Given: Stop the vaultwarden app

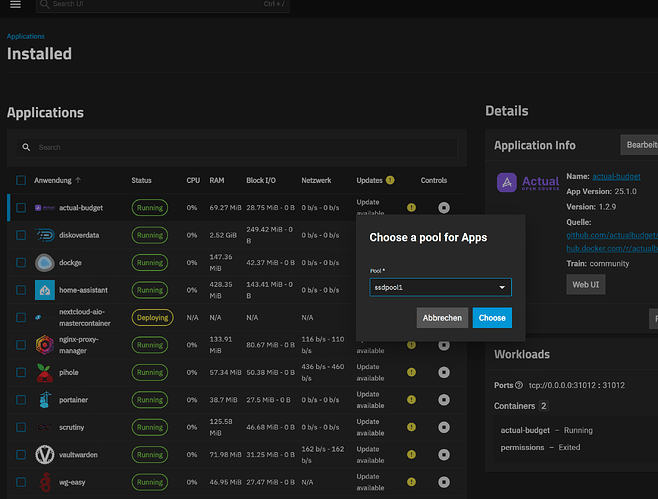Looking at the screenshot, I should click(444, 455).
